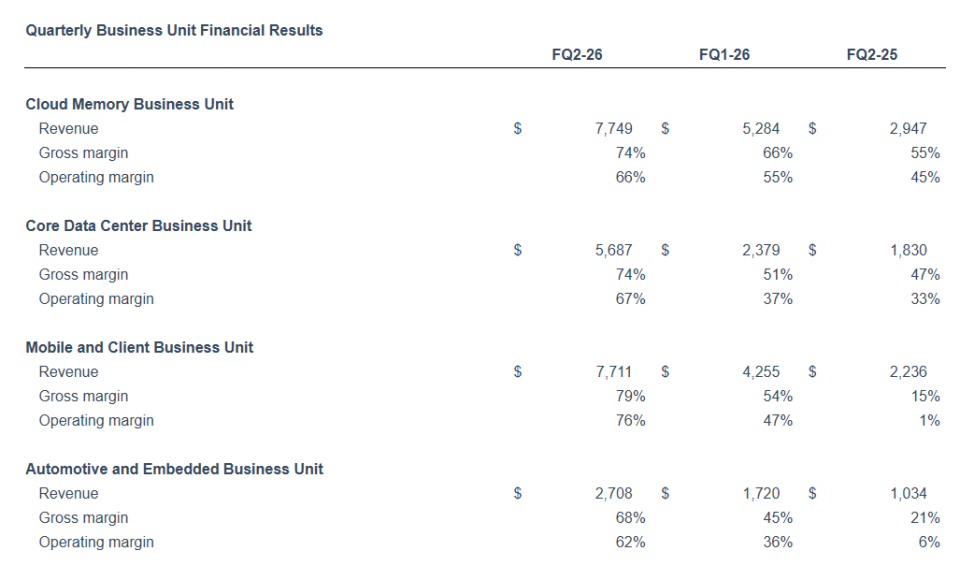Click Mobile and Client revenue value 7,711
960x580 pixels.
pyautogui.click(x=613, y=372)
